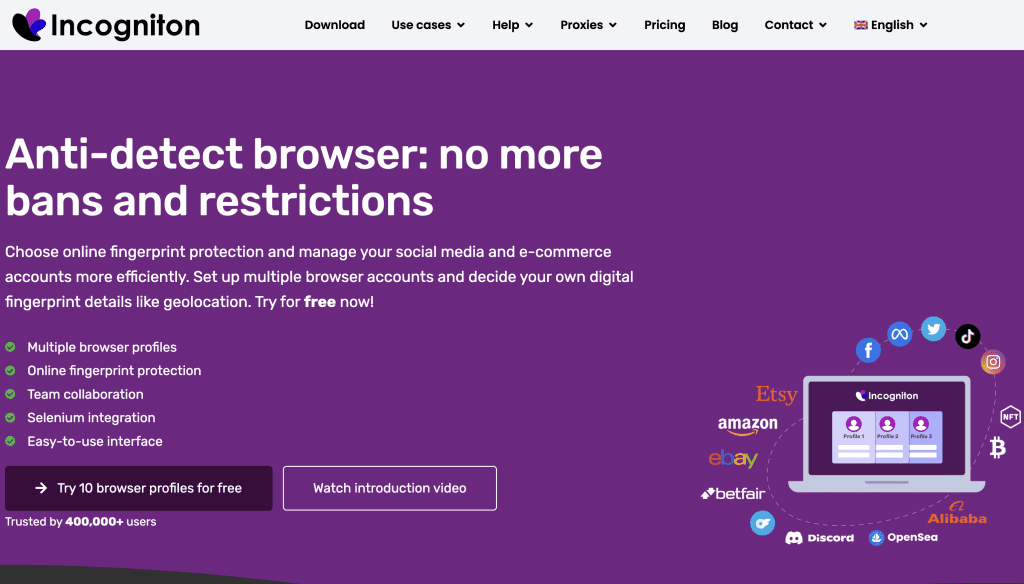Open the Proxies dropdown

pos(588,25)
